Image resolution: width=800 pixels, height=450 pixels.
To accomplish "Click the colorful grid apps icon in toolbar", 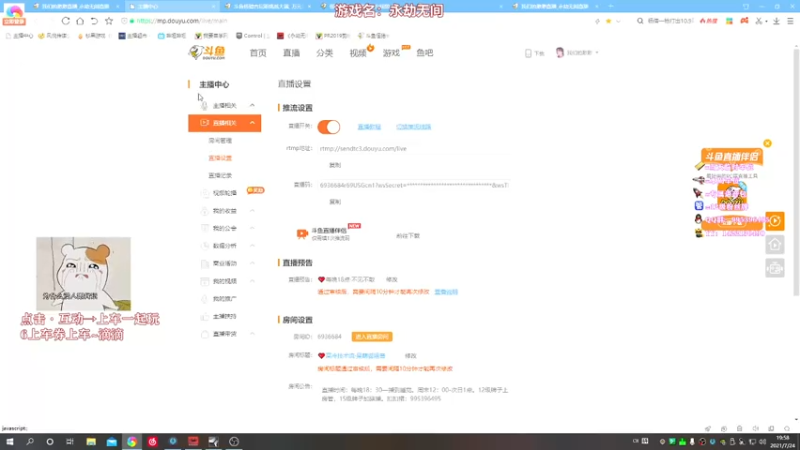I will coord(730,21).
